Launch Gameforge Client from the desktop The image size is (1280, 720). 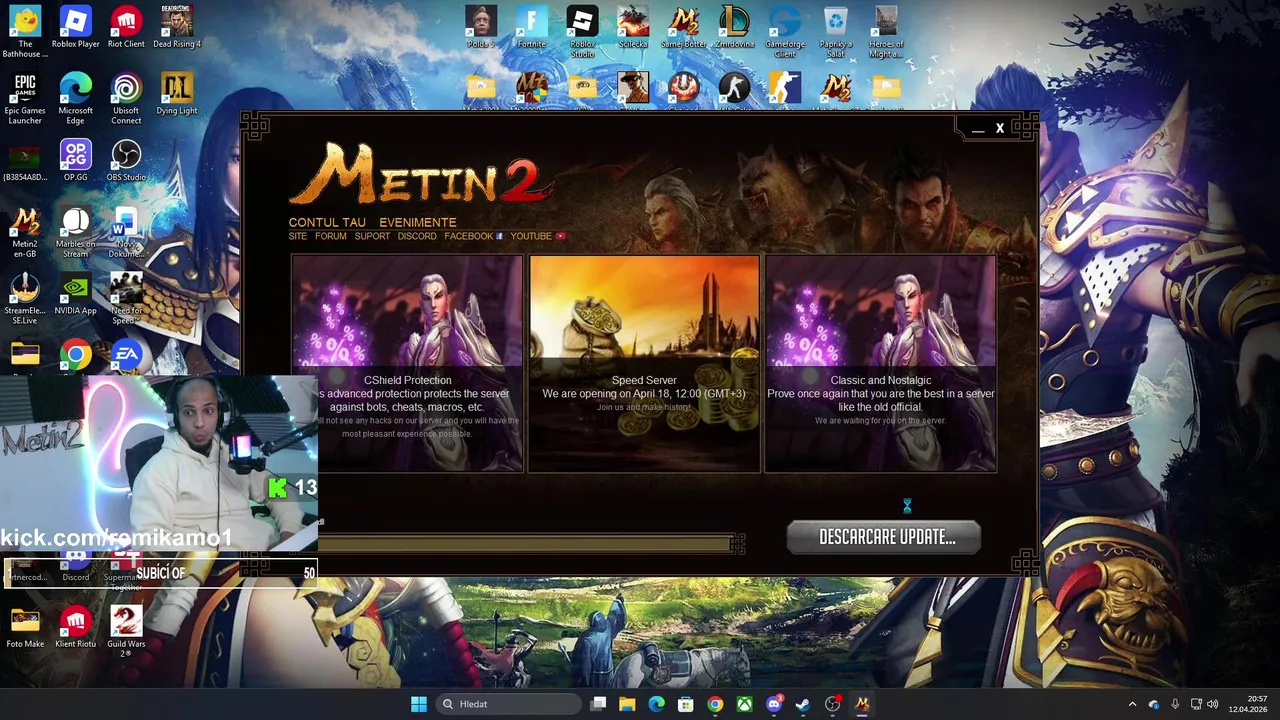[x=785, y=32]
